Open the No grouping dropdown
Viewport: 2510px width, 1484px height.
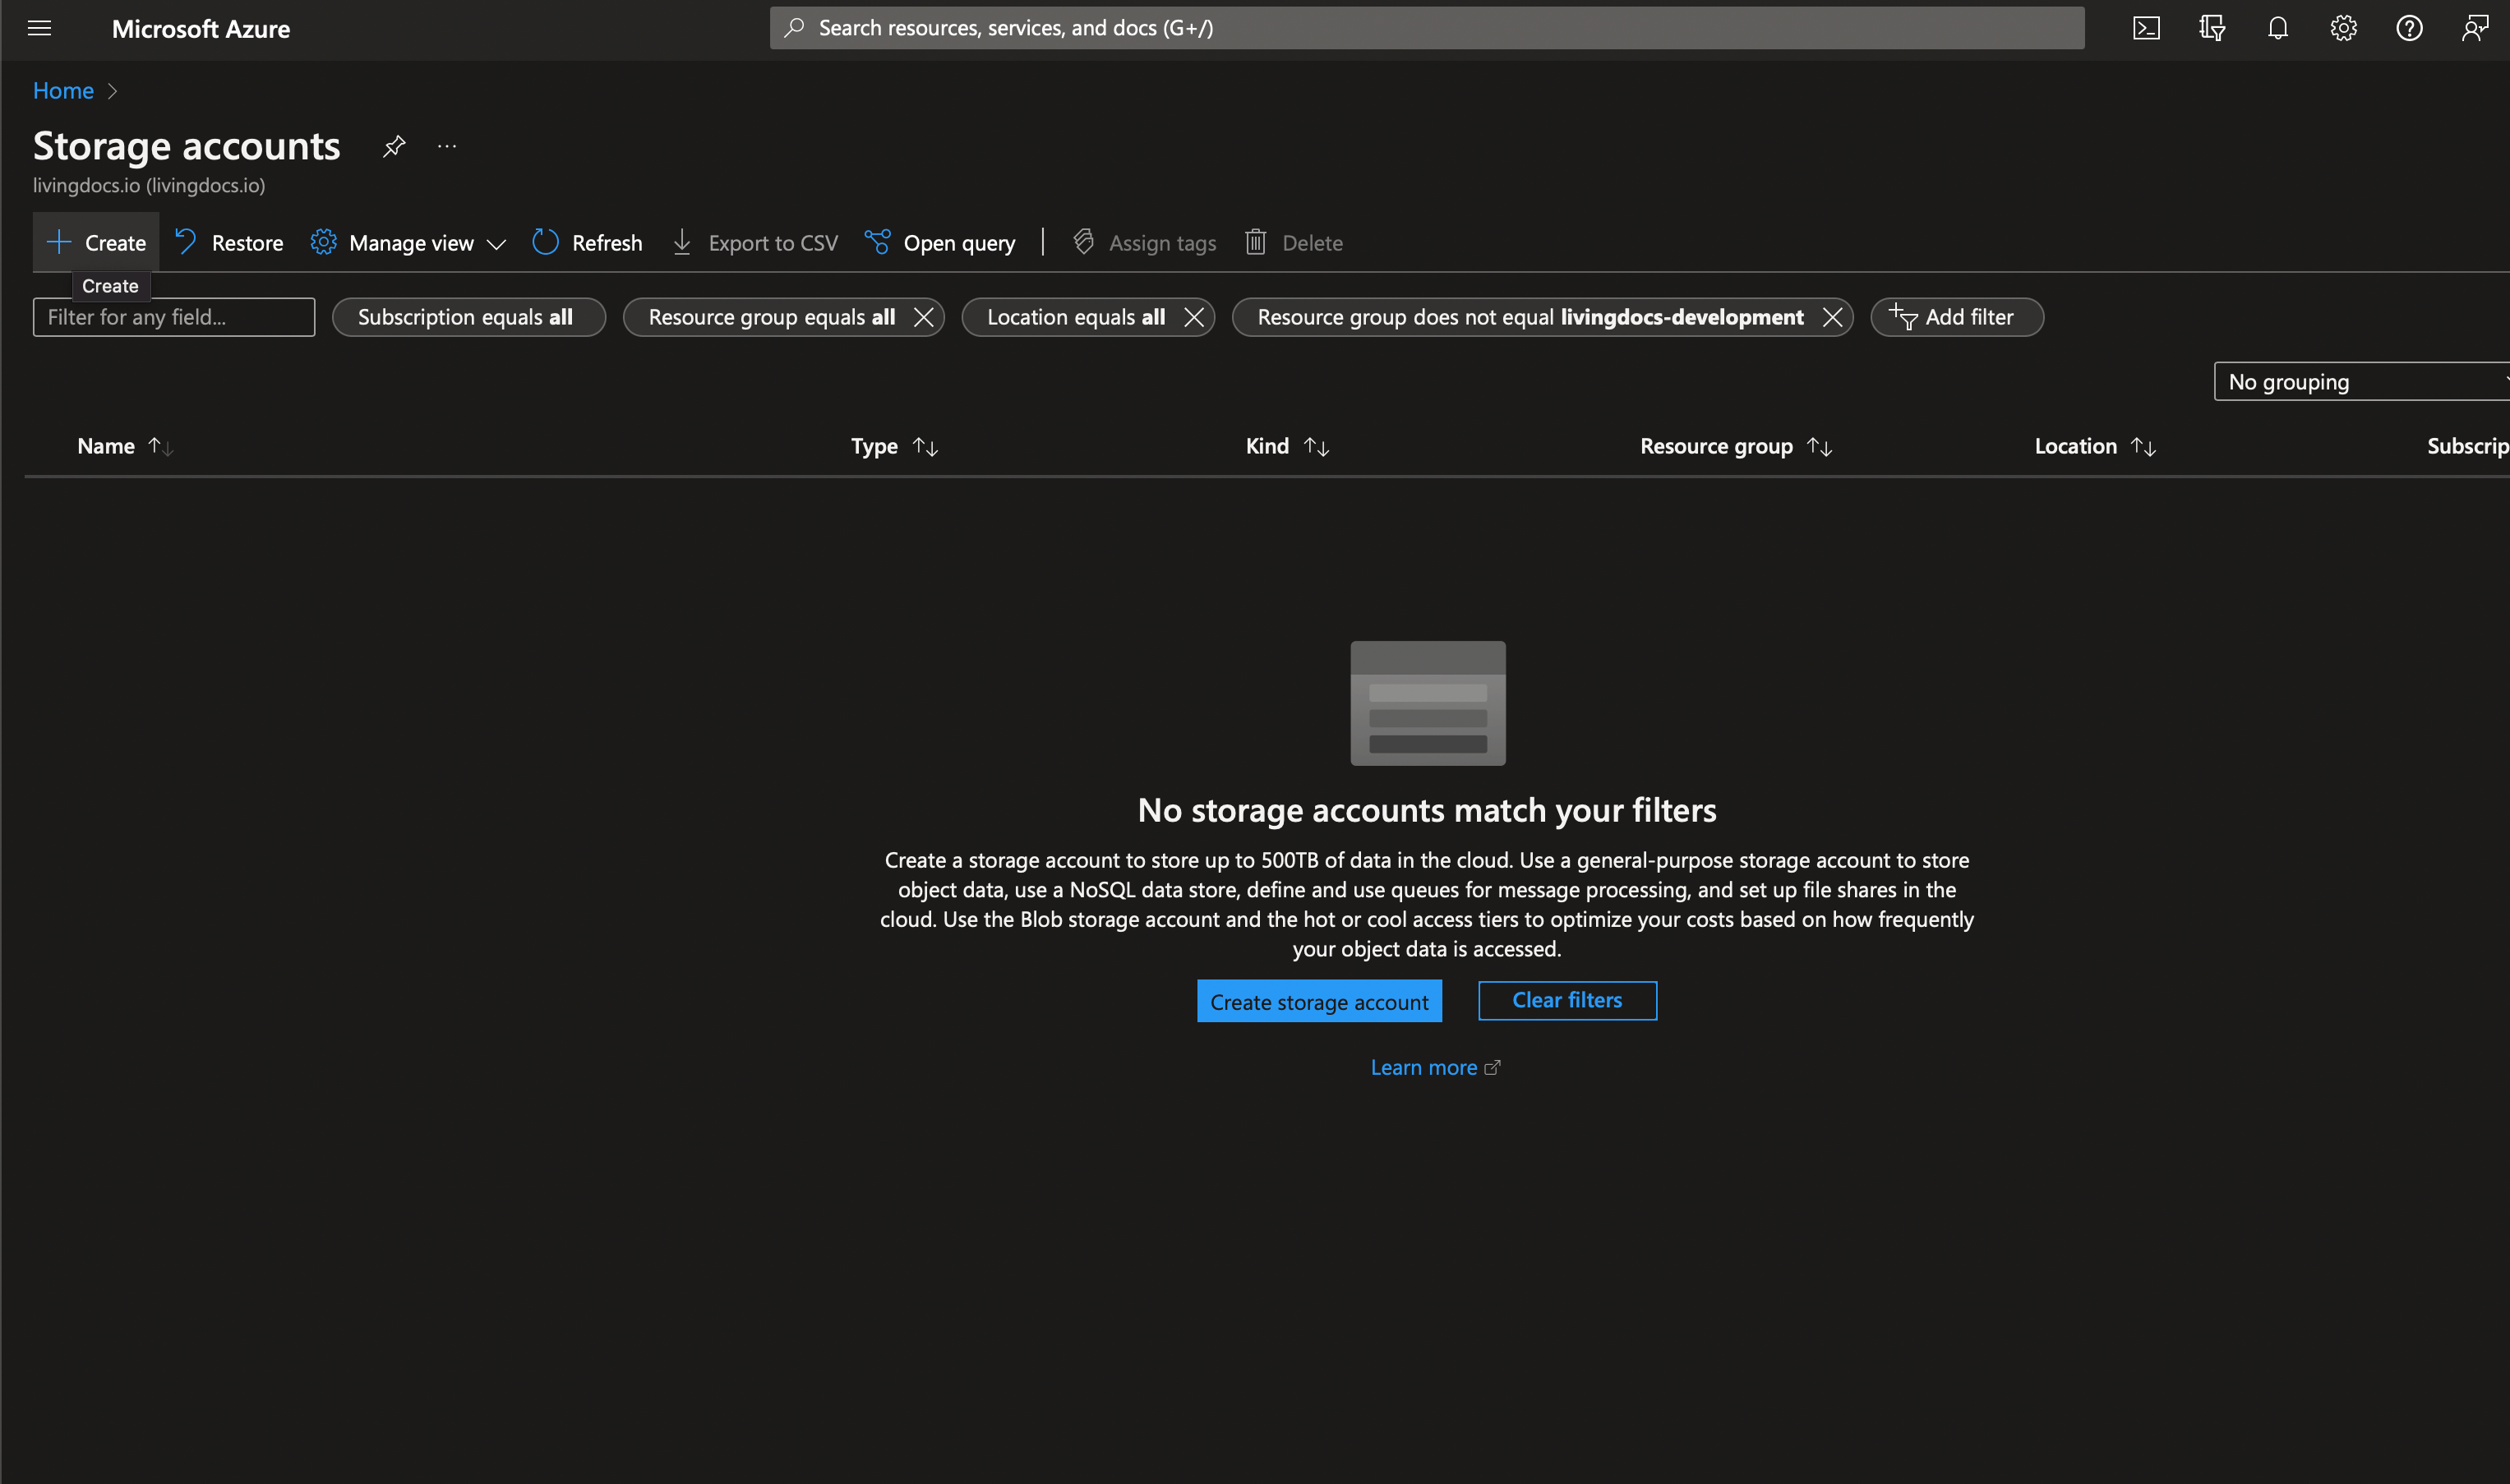coord(2360,381)
